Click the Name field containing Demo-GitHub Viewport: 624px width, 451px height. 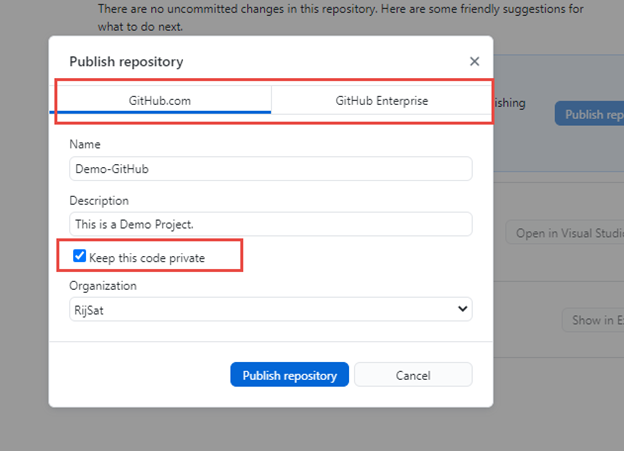tap(270, 169)
